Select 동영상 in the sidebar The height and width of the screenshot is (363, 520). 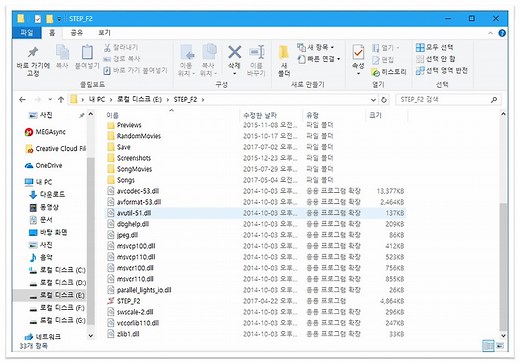click(x=44, y=207)
